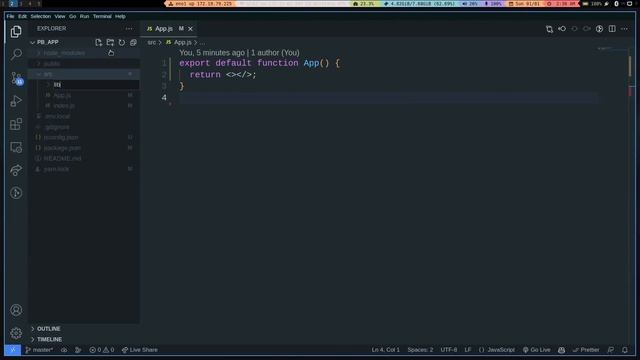Place cursor on empty line 4
This screenshot has width=640, height=360.
click(x=388, y=98)
